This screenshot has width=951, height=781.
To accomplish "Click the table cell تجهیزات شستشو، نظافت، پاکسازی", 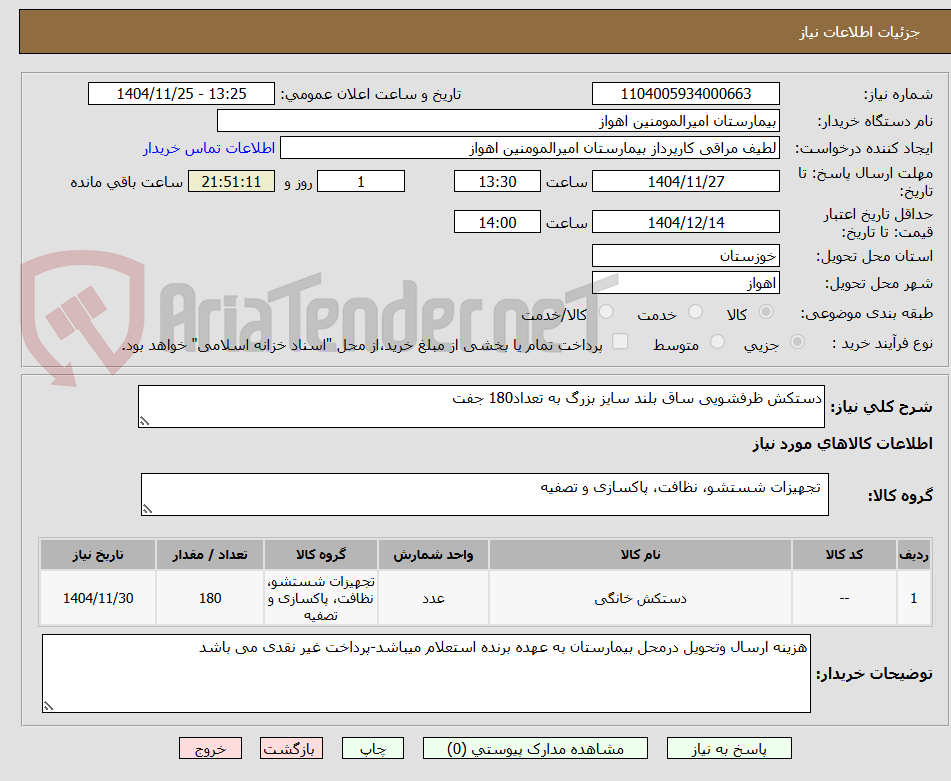I will pyautogui.click(x=321, y=598).
